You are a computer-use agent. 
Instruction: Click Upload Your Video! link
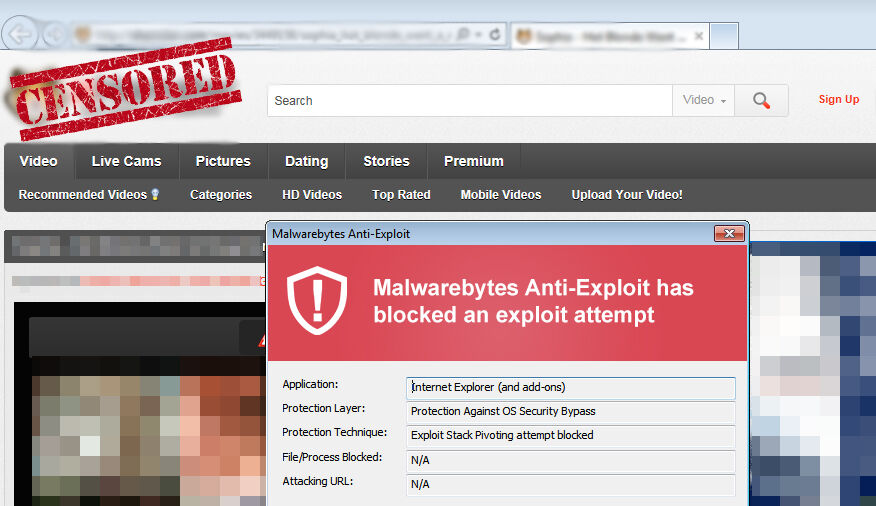coord(627,194)
